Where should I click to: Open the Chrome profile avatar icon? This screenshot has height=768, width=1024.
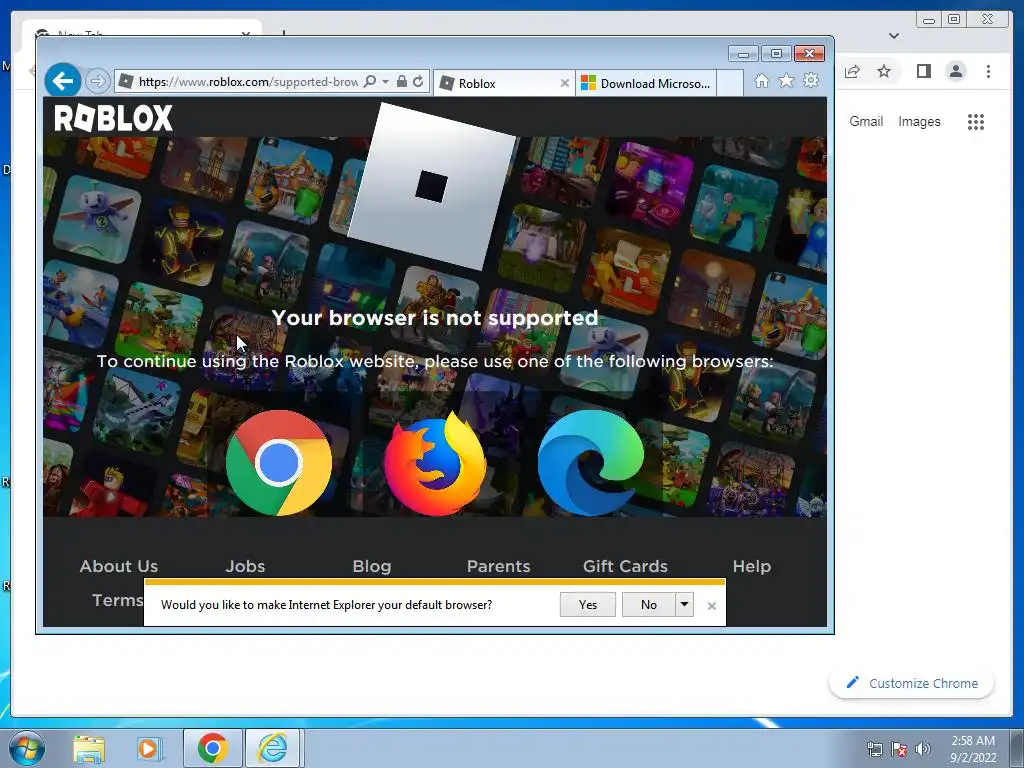(956, 71)
